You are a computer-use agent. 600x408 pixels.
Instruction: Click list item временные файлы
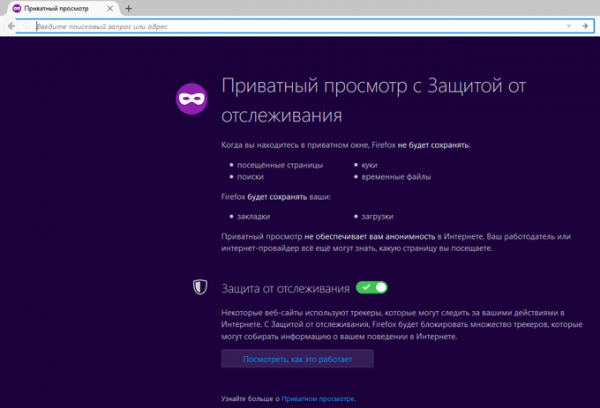[396, 177]
